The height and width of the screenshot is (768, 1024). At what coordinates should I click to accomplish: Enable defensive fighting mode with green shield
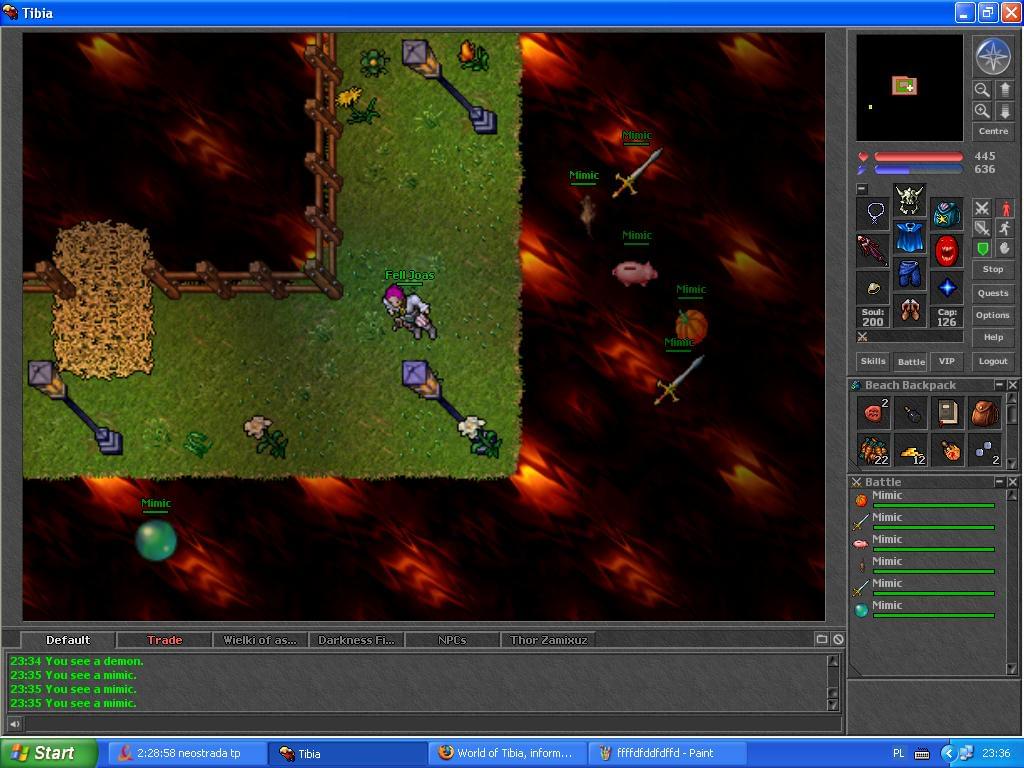(982, 248)
